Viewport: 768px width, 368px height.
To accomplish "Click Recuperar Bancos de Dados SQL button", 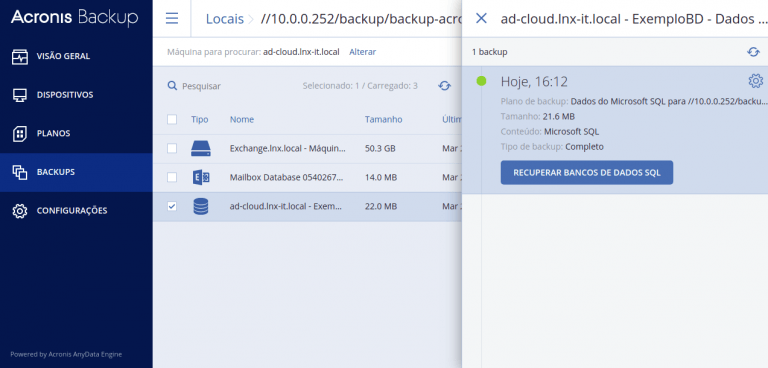I will click(x=587, y=172).
